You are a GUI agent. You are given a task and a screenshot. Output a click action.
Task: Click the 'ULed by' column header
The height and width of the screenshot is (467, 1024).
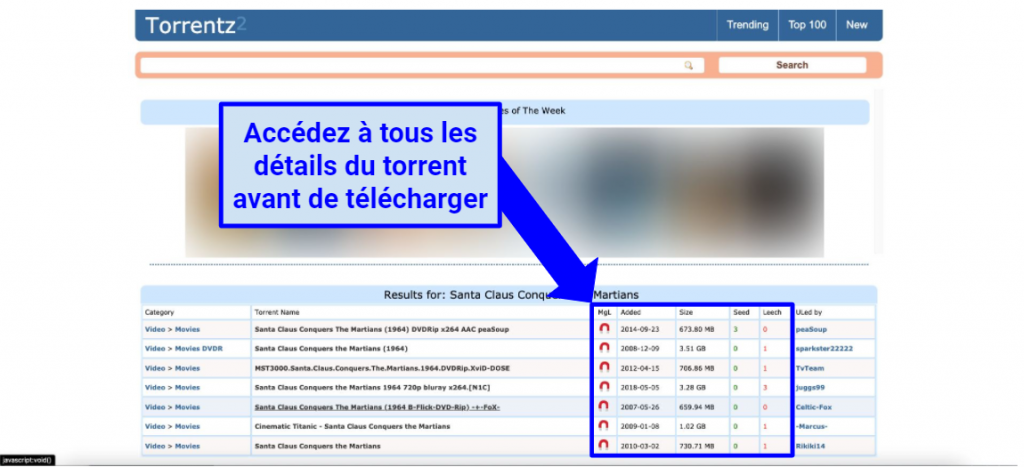point(808,312)
